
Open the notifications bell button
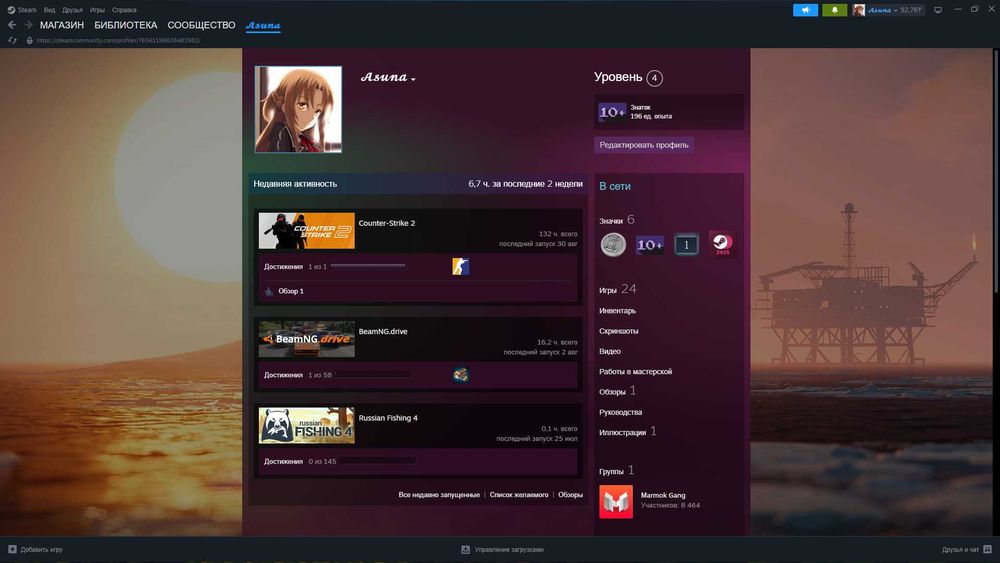pyautogui.click(x=834, y=10)
